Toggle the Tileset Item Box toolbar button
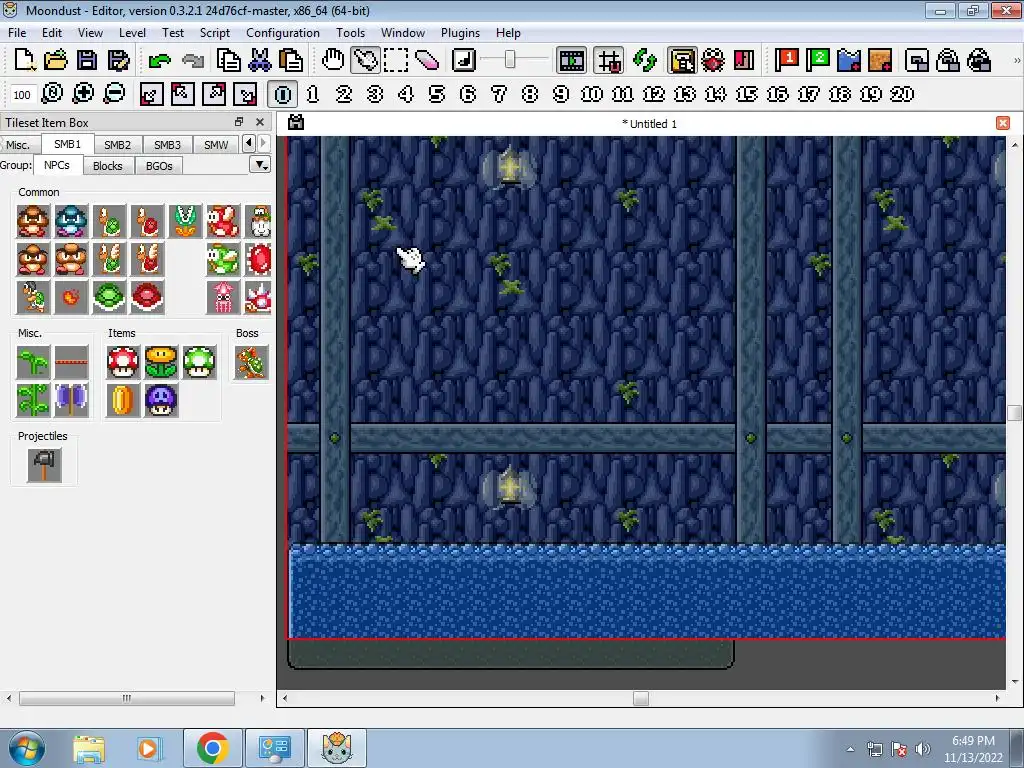This screenshot has width=1024, height=768. pyautogui.click(x=682, y=61)
